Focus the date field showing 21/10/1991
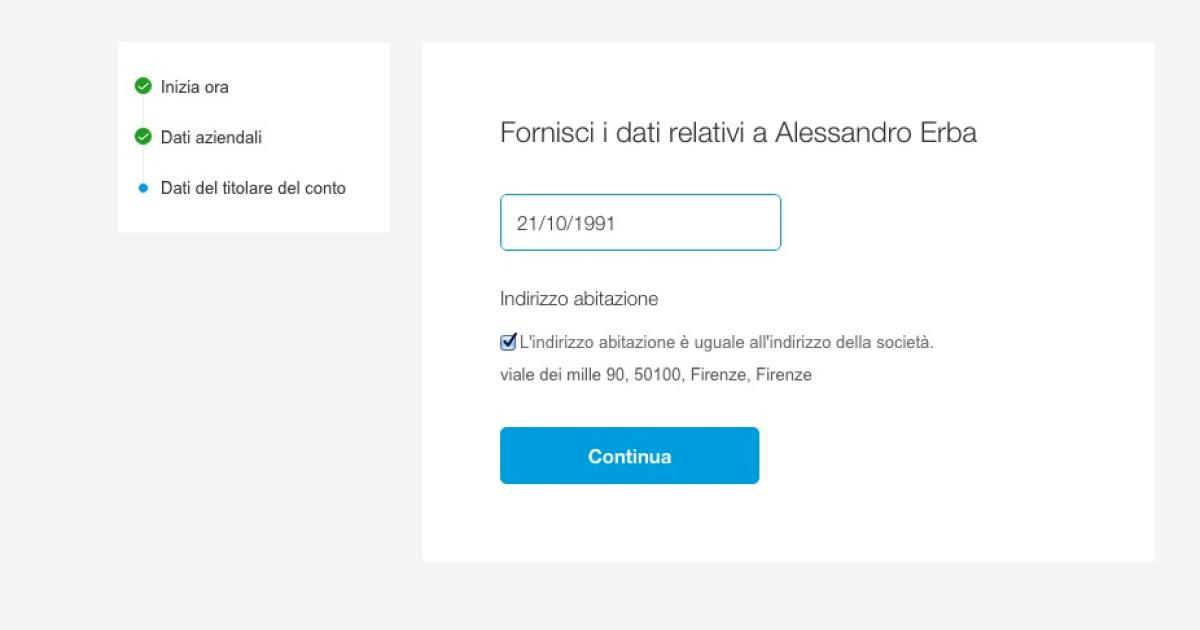This screenshot has width=1200, height=630. coord(640,222)
